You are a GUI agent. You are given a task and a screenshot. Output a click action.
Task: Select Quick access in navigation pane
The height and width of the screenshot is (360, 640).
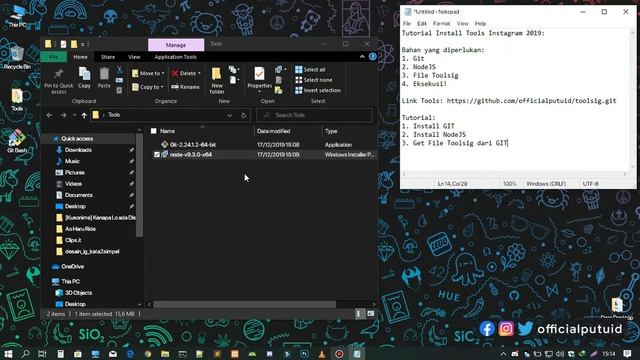coord(77,139)
